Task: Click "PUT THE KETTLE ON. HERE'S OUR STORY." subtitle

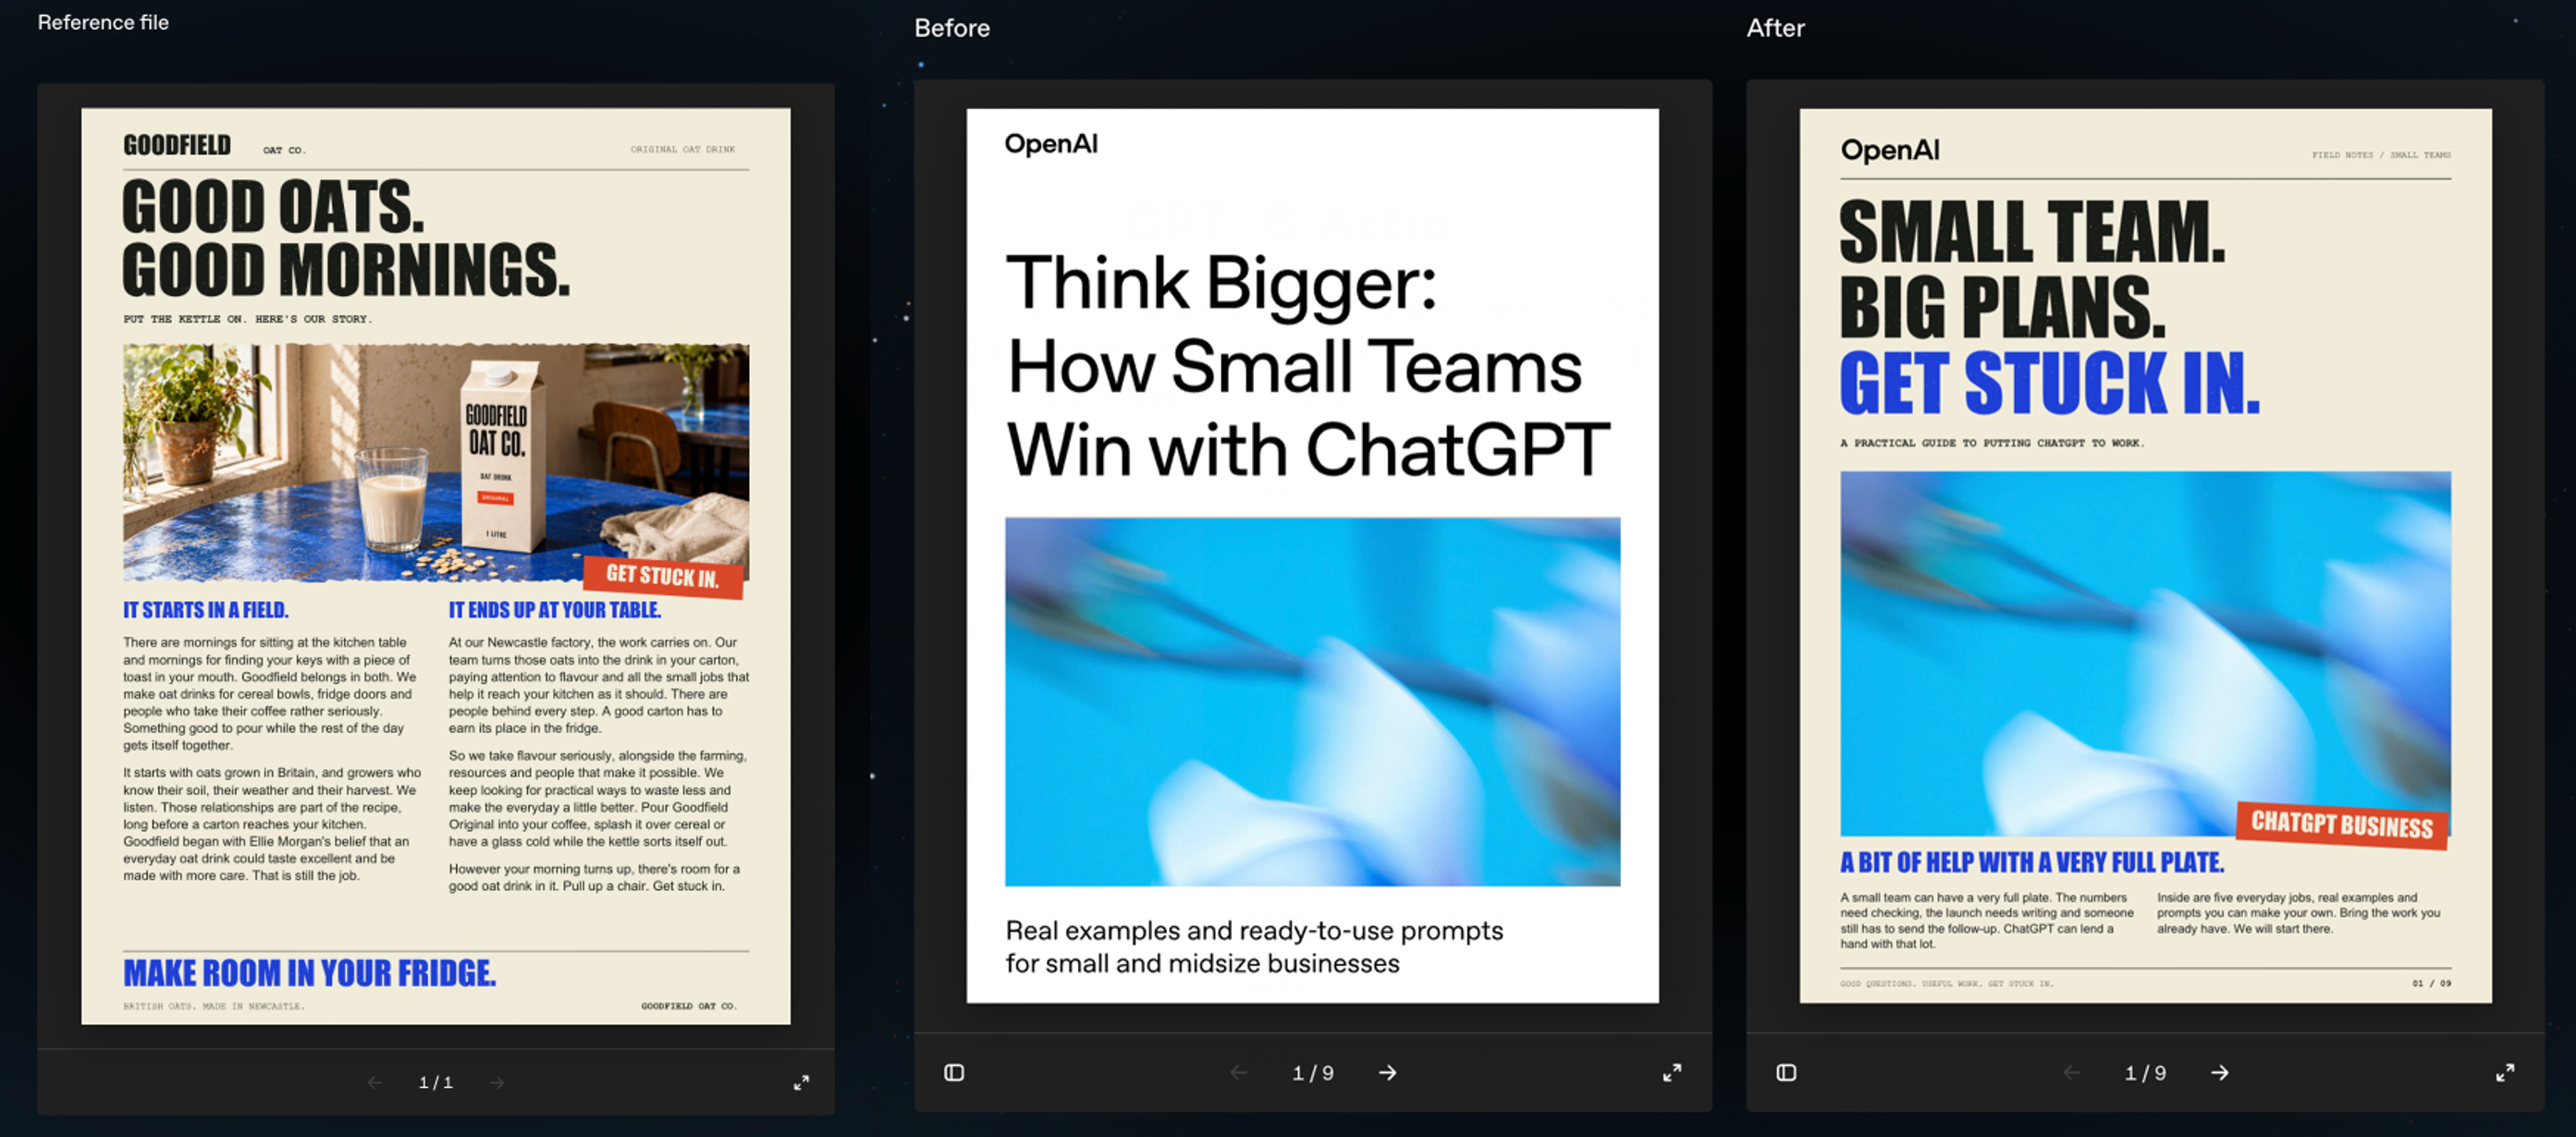Action: 247,319
